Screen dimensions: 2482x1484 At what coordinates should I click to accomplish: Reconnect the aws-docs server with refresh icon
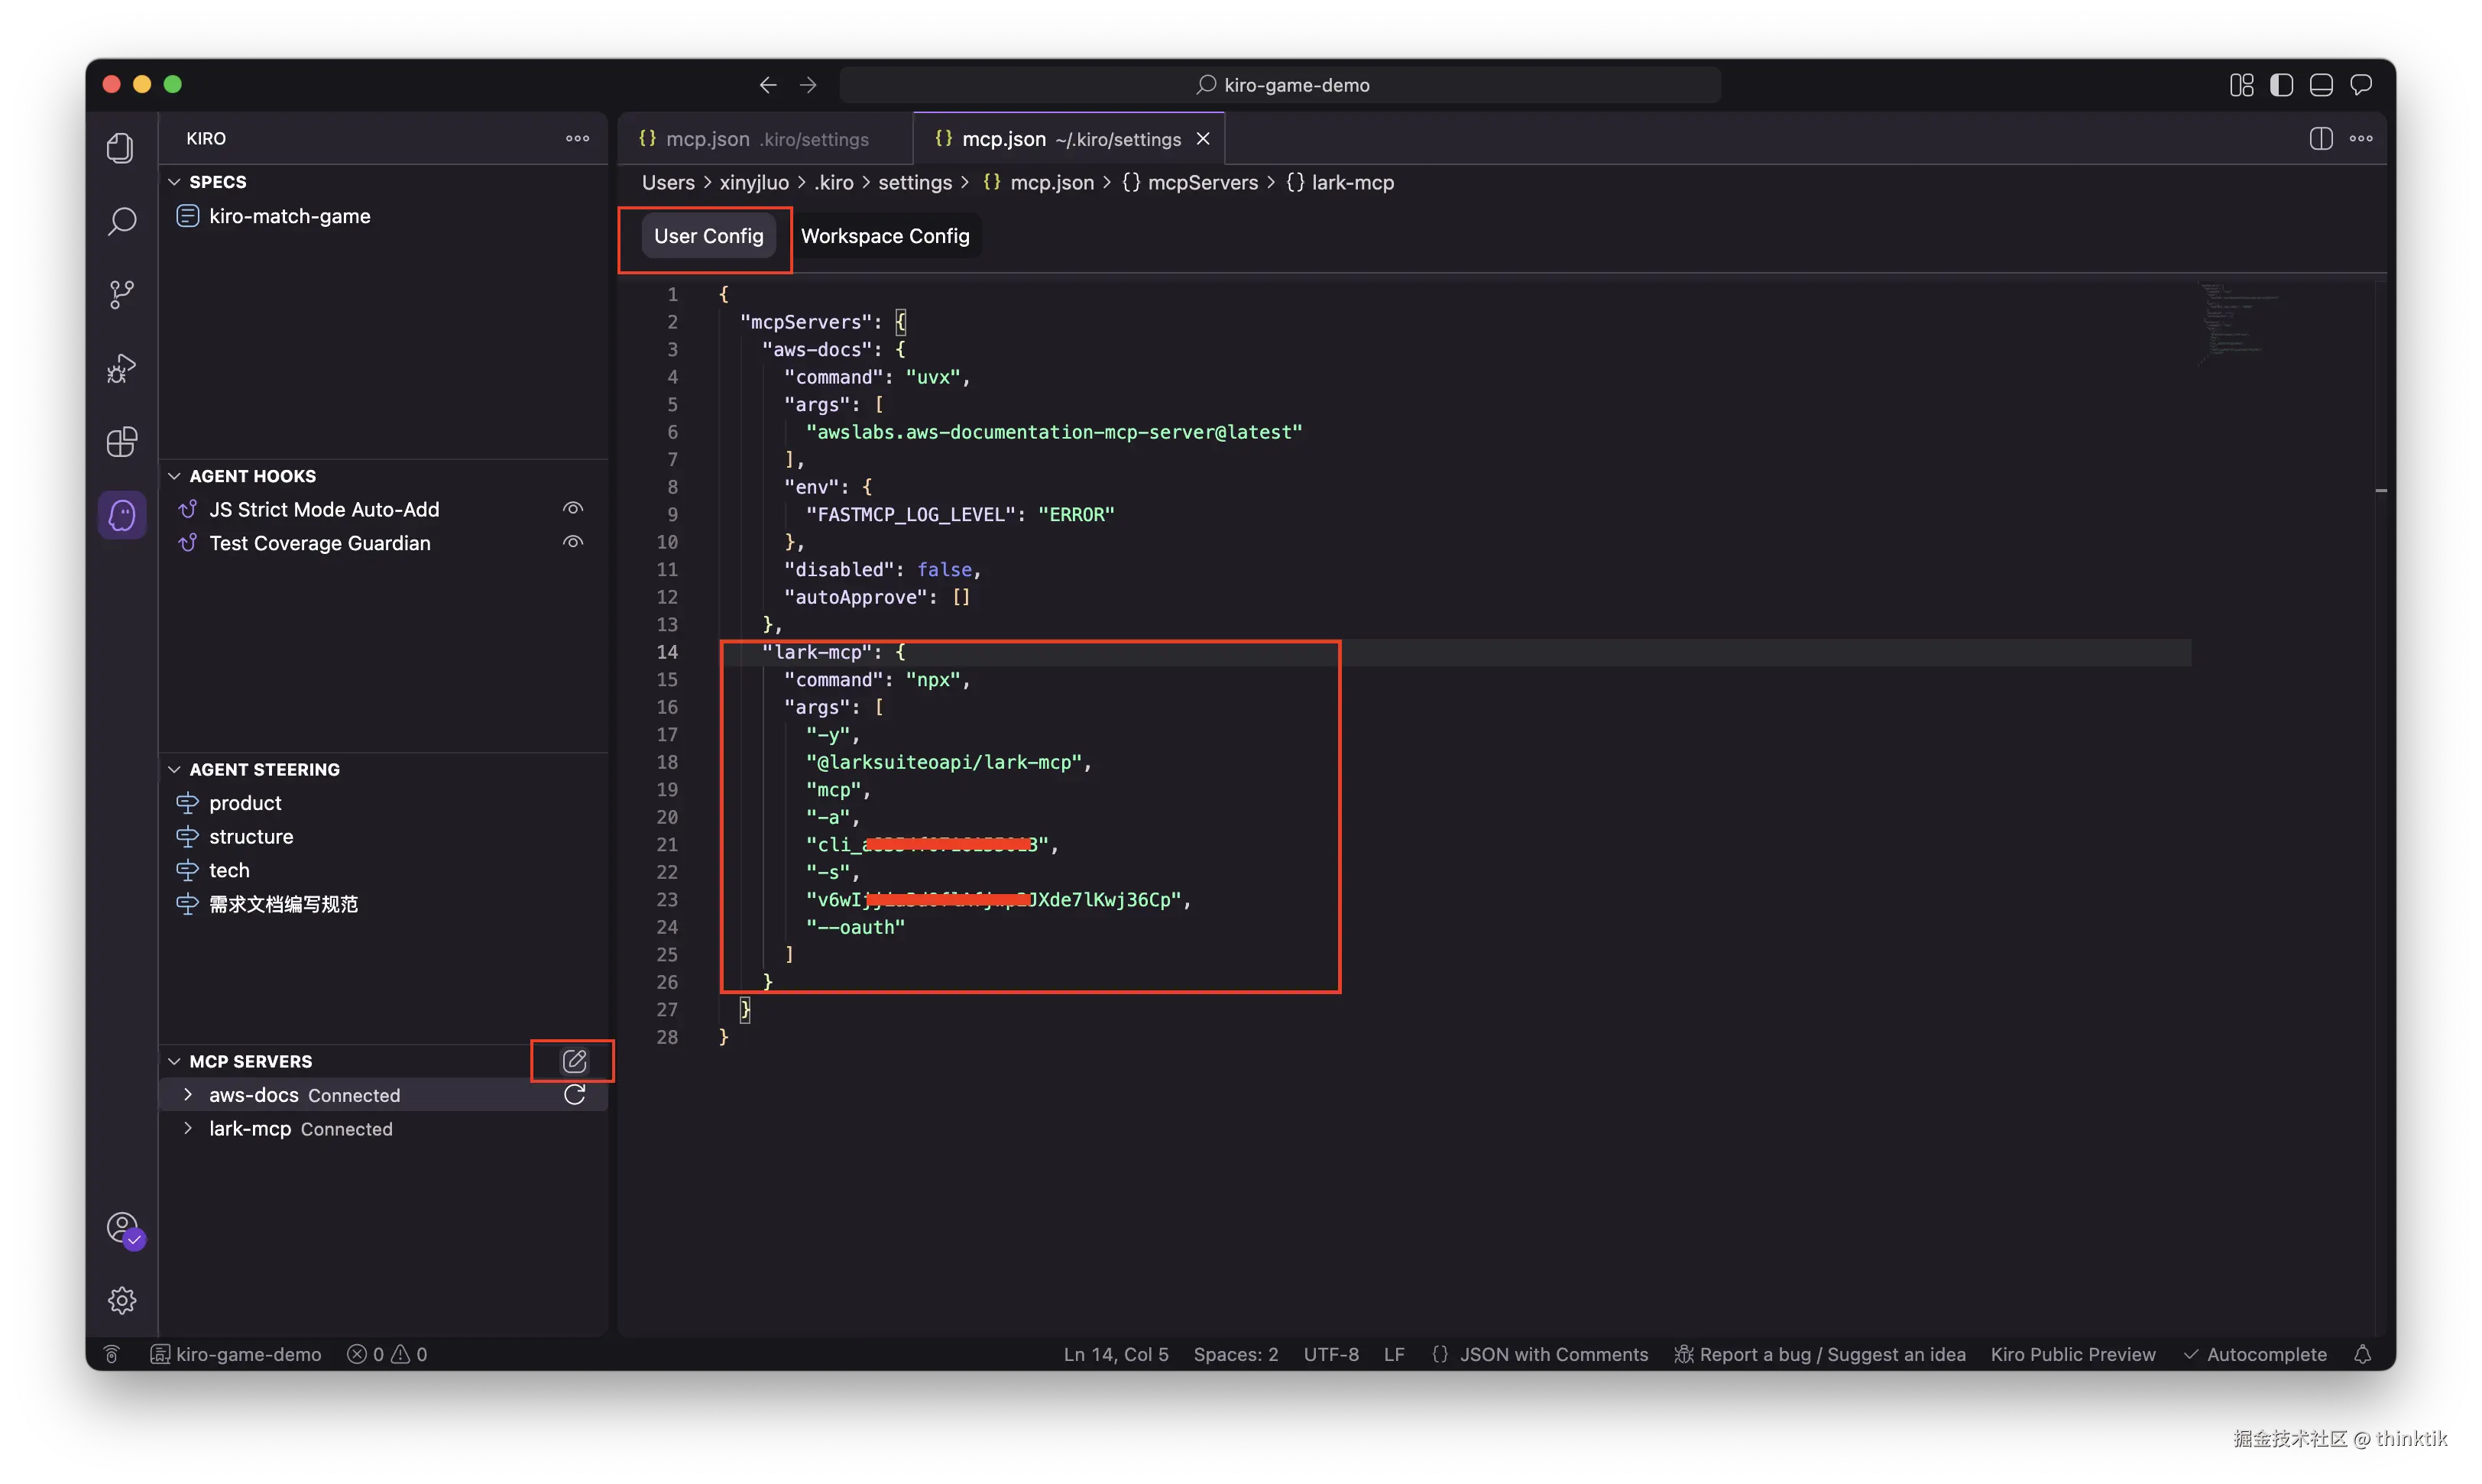(x=574, y=1095)
